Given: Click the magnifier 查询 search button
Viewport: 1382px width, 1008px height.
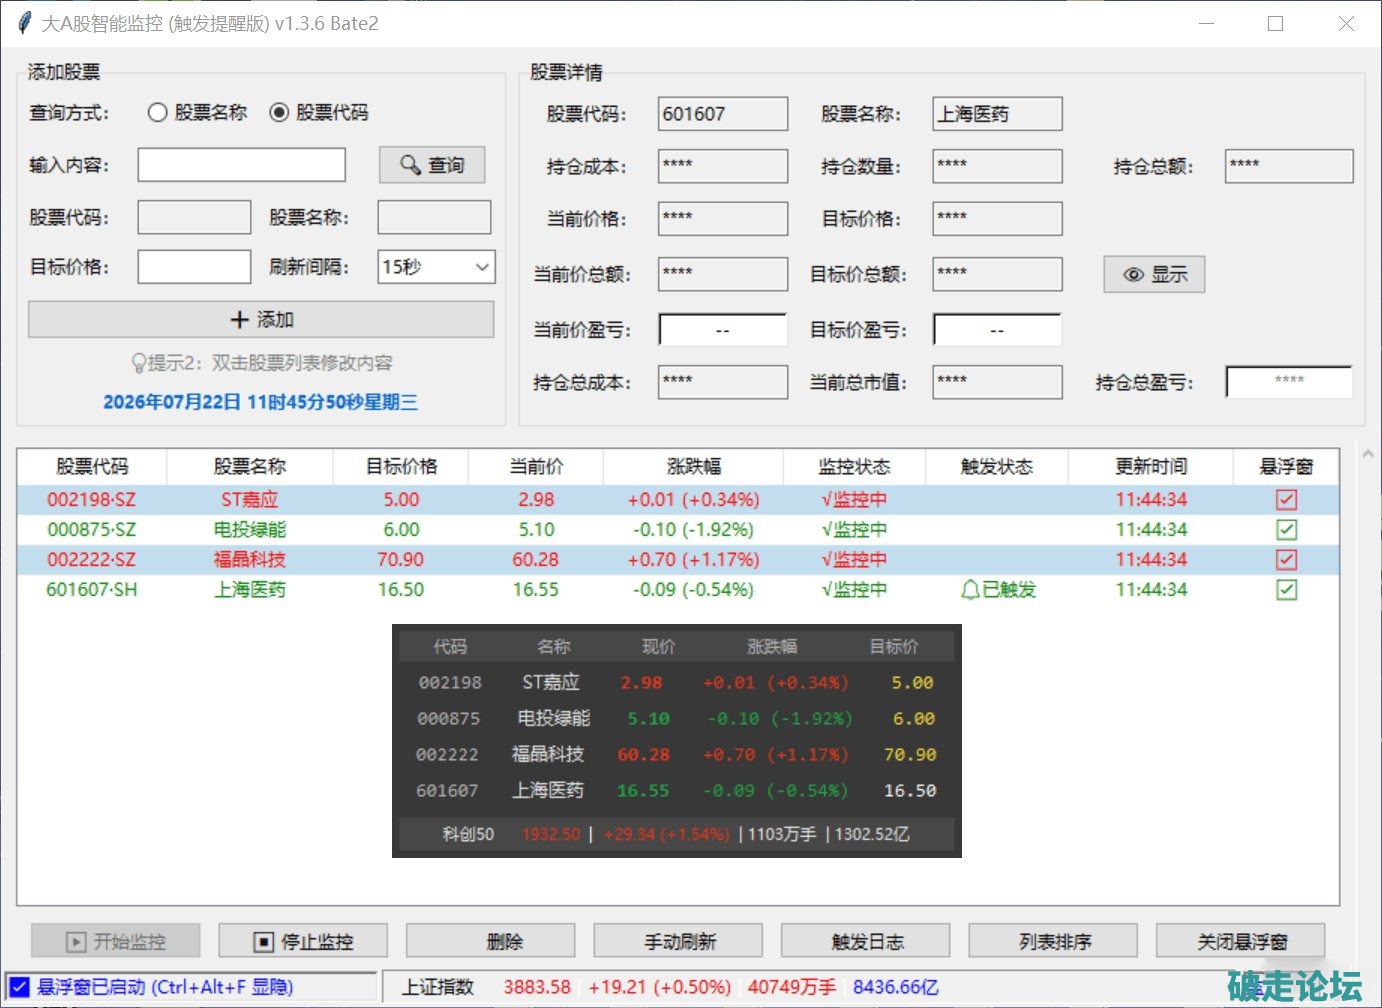Looking at the screenshot, I should 432,165.
